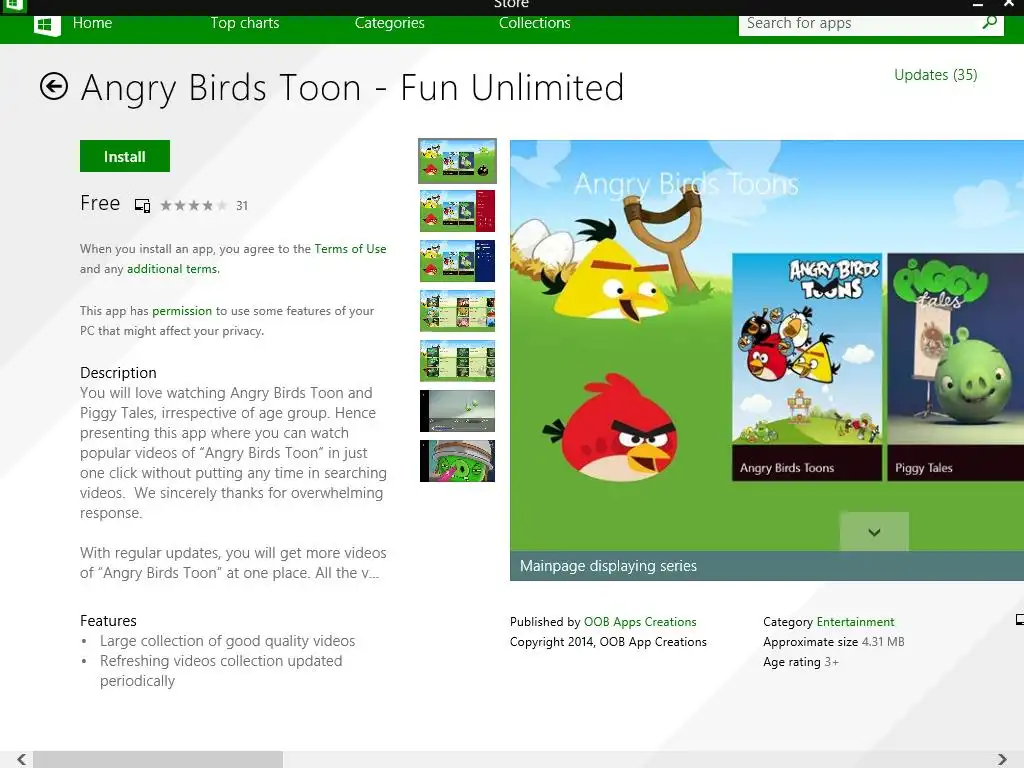Open the Categories menu
The width and height of the screenshot is (1024, 768).
[389, 23]
